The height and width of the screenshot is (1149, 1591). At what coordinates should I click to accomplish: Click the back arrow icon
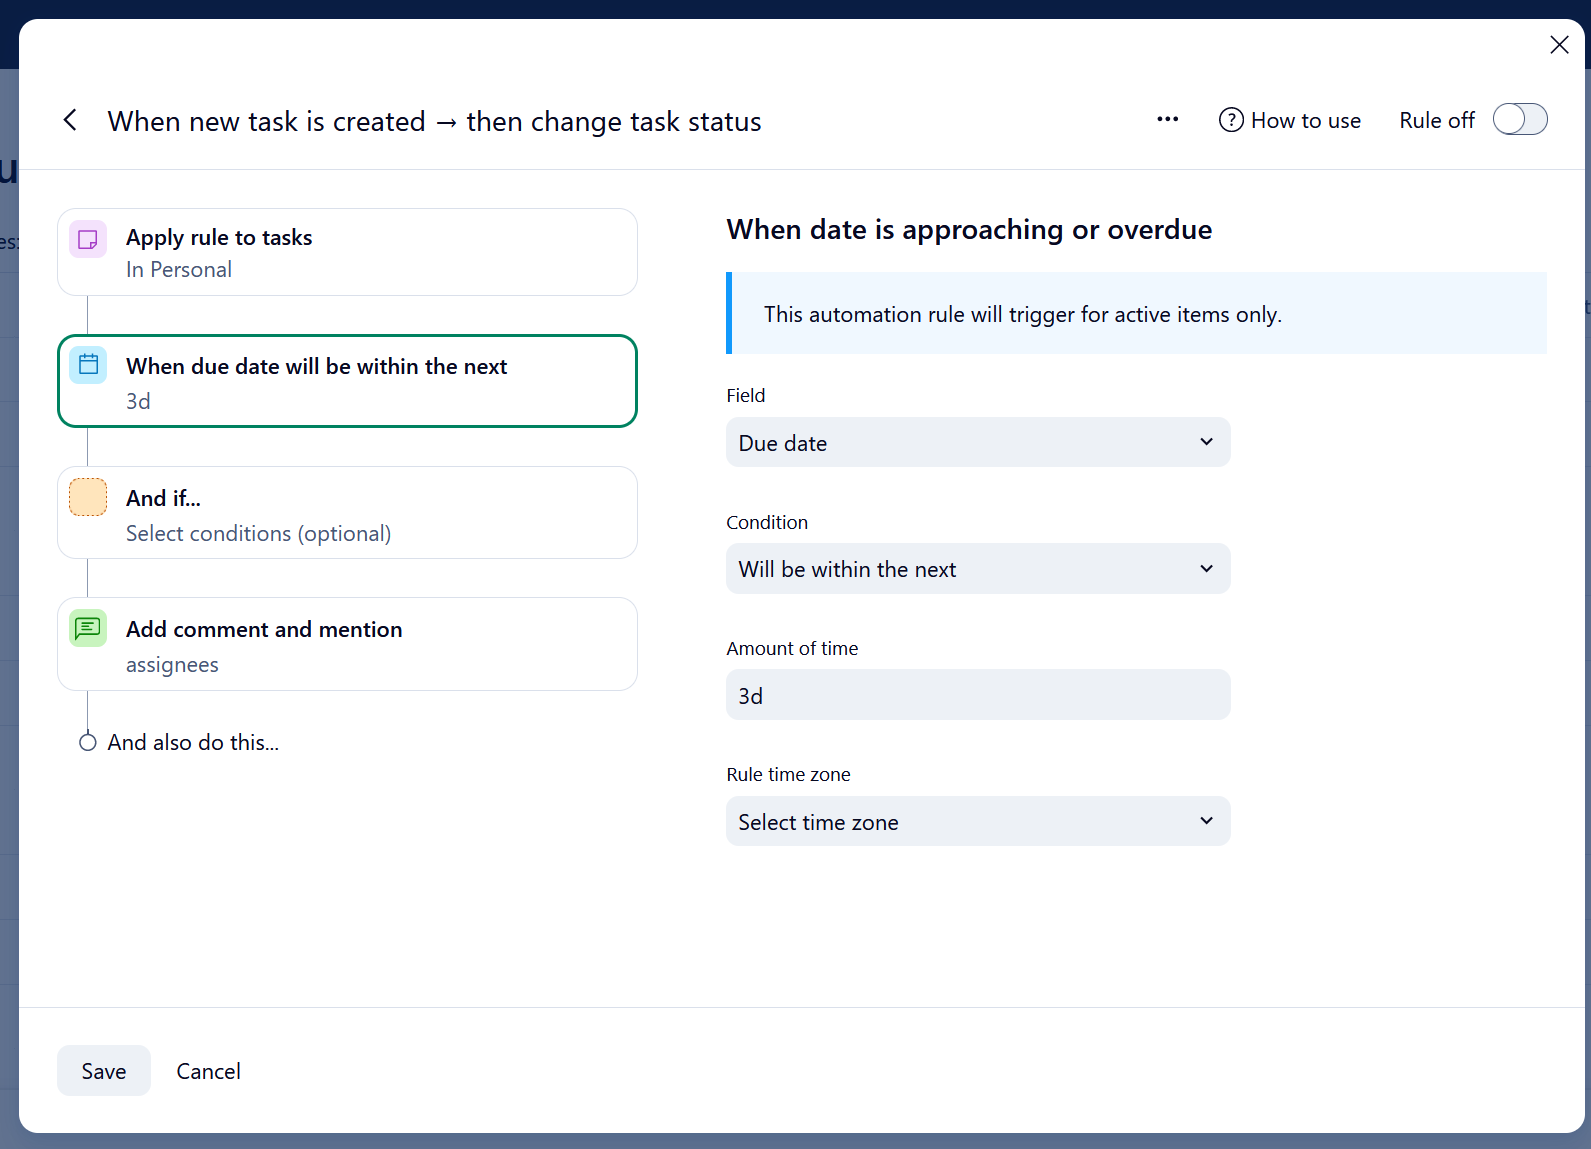coord(70,121)
